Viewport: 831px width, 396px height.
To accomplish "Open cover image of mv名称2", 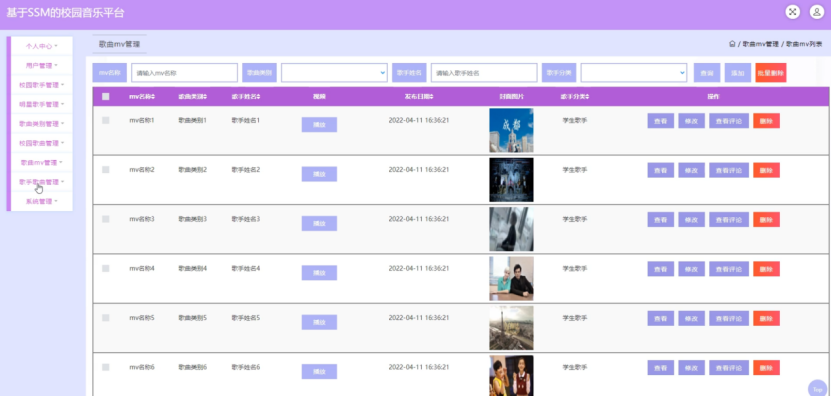I will 511,180.
